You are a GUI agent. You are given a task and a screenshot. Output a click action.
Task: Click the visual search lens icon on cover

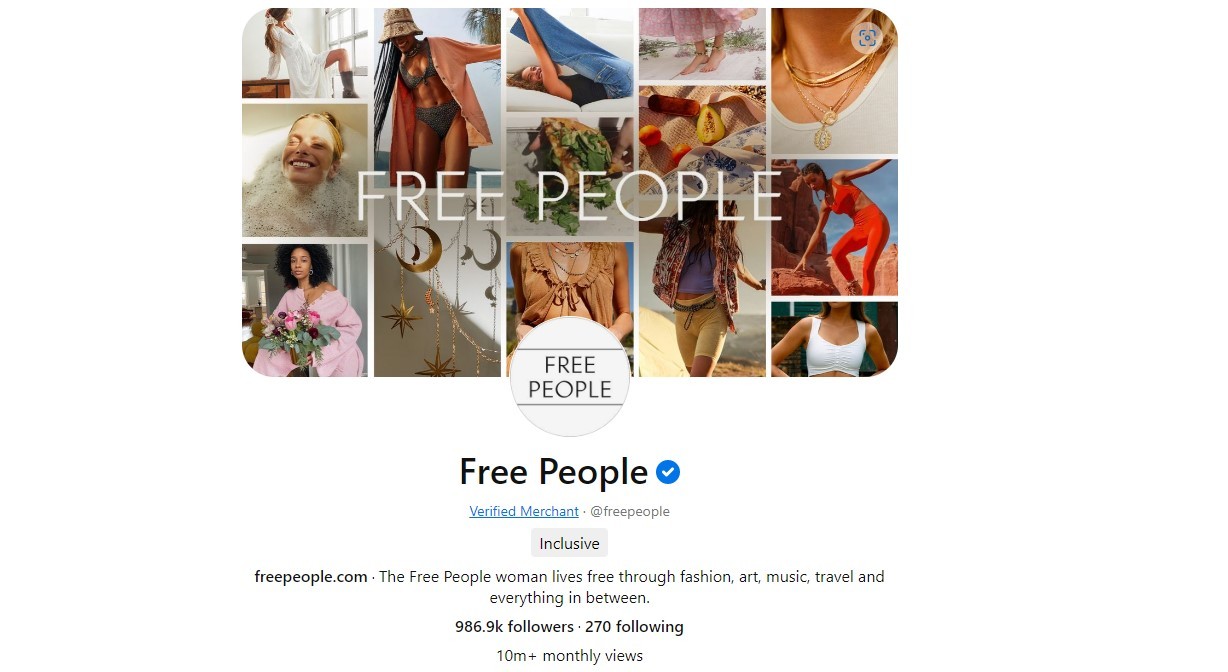(x=867, y=38)
